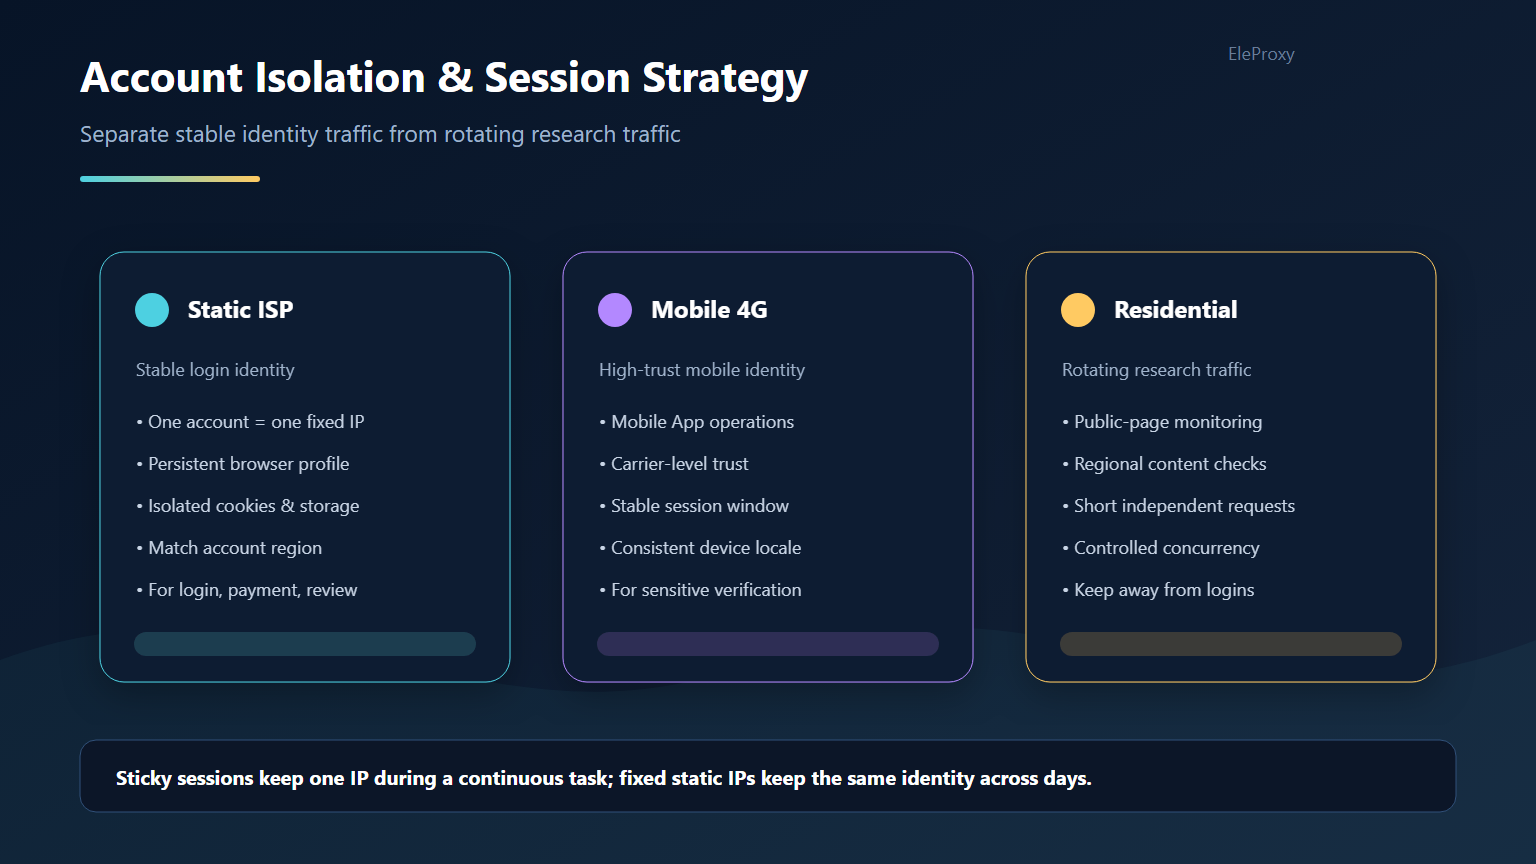Click the purple bar under Mobile 4G list
Image resolution: width=1536 pixels, height=864 pixels.
[x=768, y=644]
